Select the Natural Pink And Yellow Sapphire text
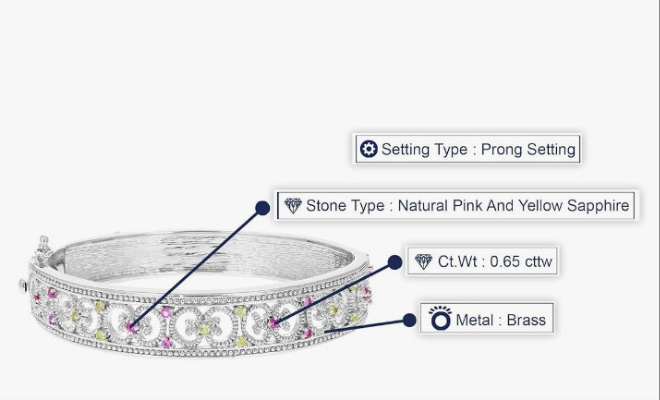Viewport: 660px width, 400px height. [513, 206]
